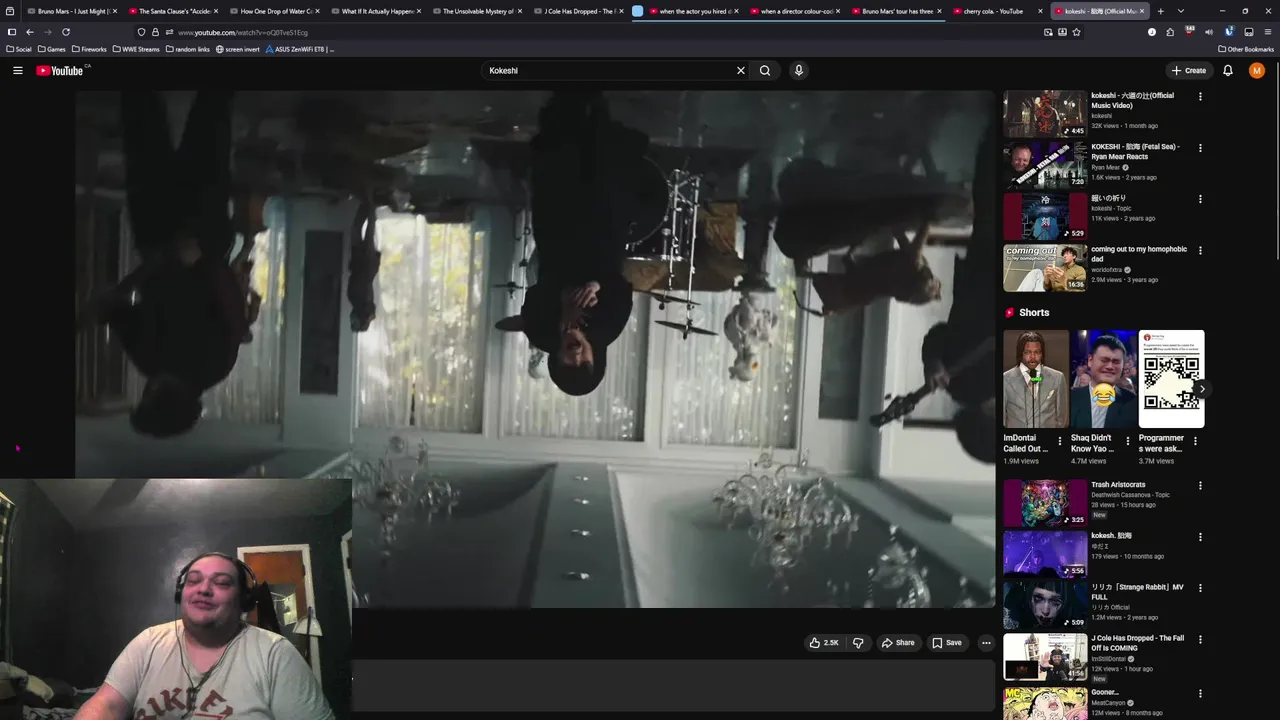Open options for the ImDontai Called Out short
Image resolution: width=1280 pixels, height=720 pixels.
[x=1060, y=440]
